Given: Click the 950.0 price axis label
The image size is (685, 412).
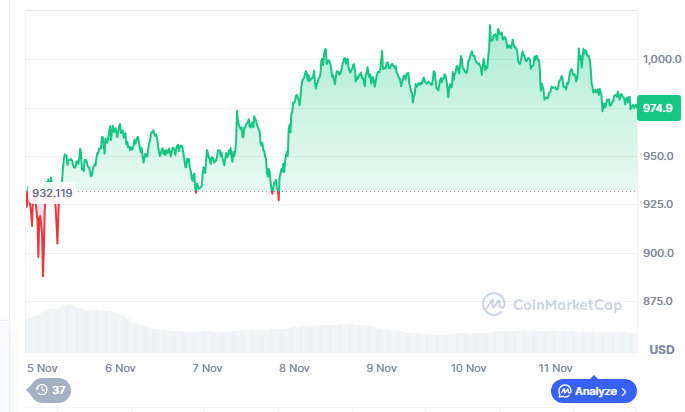Looking at the screenshot, I should [x=661, y=156].
